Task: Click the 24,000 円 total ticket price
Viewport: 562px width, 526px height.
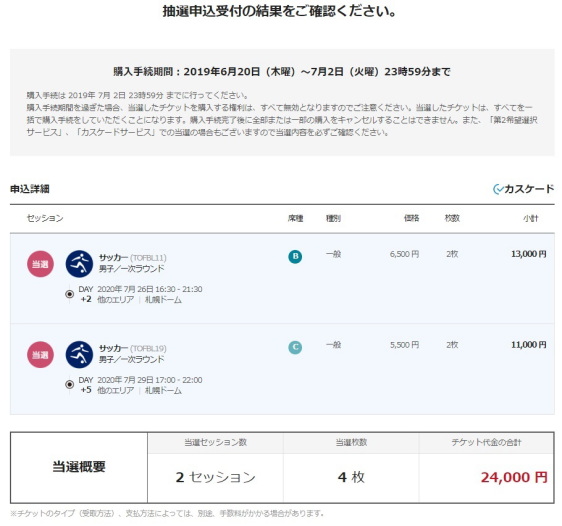Action: pyautogui.click(x=514, y=477)
